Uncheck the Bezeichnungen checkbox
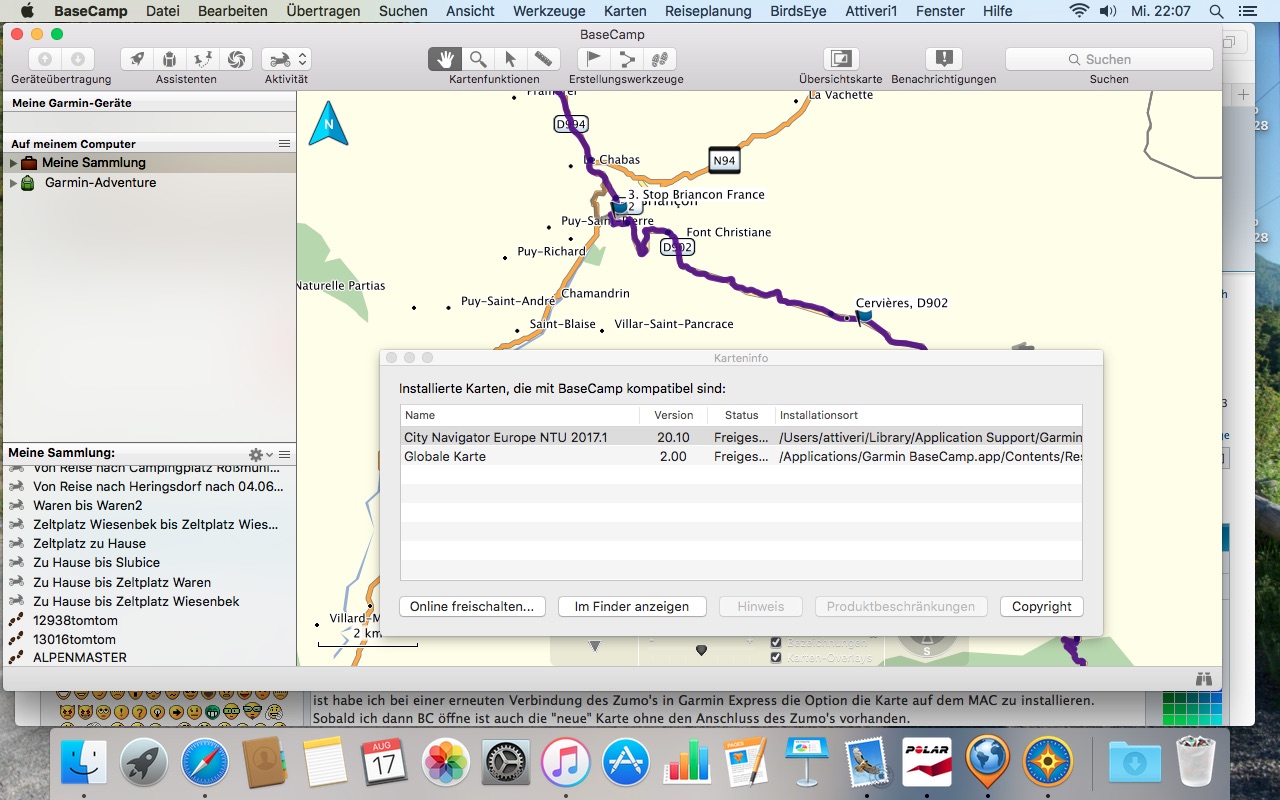The image size is (1280, 800). (x=776, y=642)
